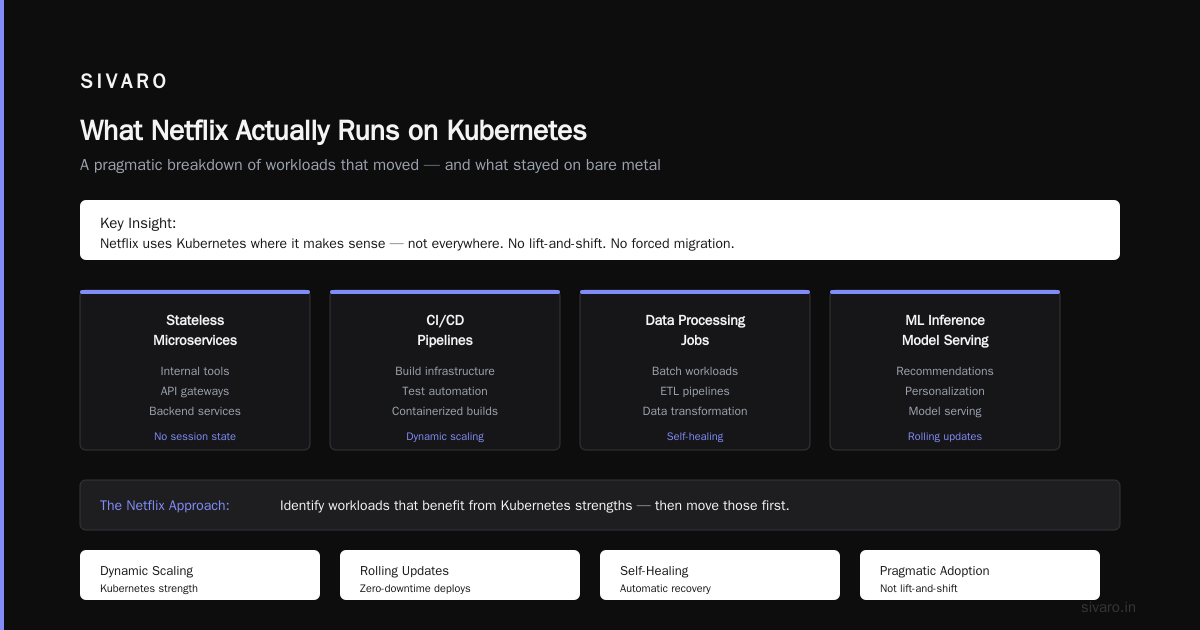Screen dimensions: 1200x630
Task: Open the CI/CD Pipelines card heading
Action: 445,330
